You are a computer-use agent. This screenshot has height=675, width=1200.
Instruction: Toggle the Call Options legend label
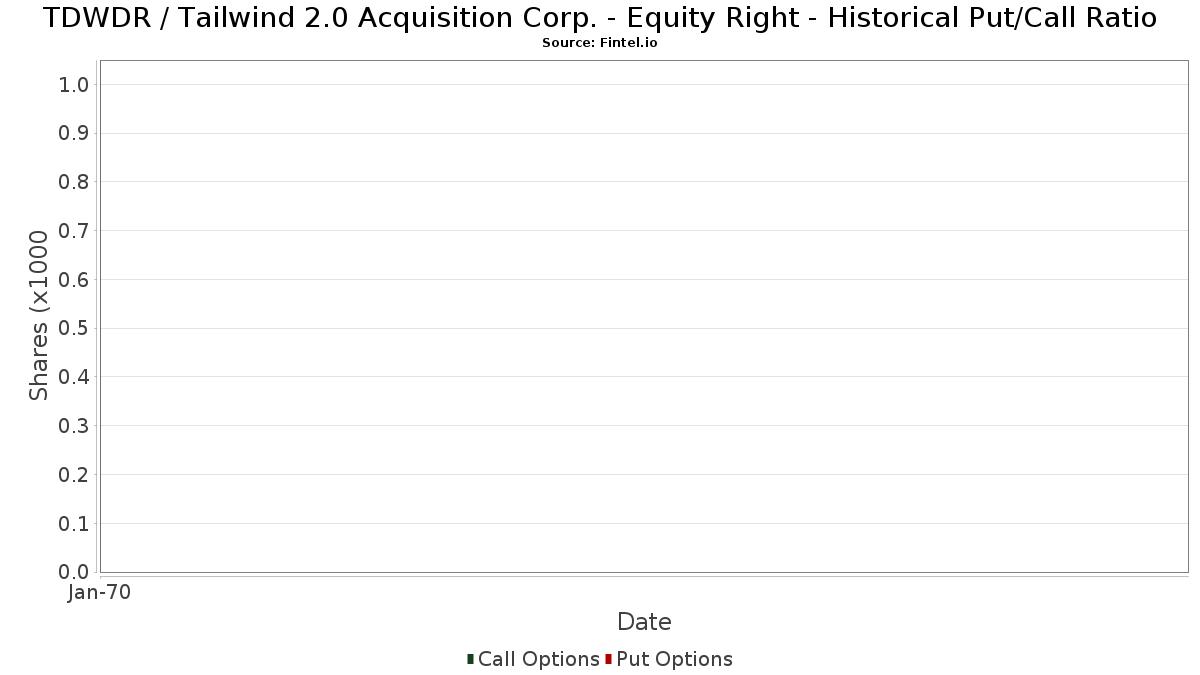coord(538,659)
